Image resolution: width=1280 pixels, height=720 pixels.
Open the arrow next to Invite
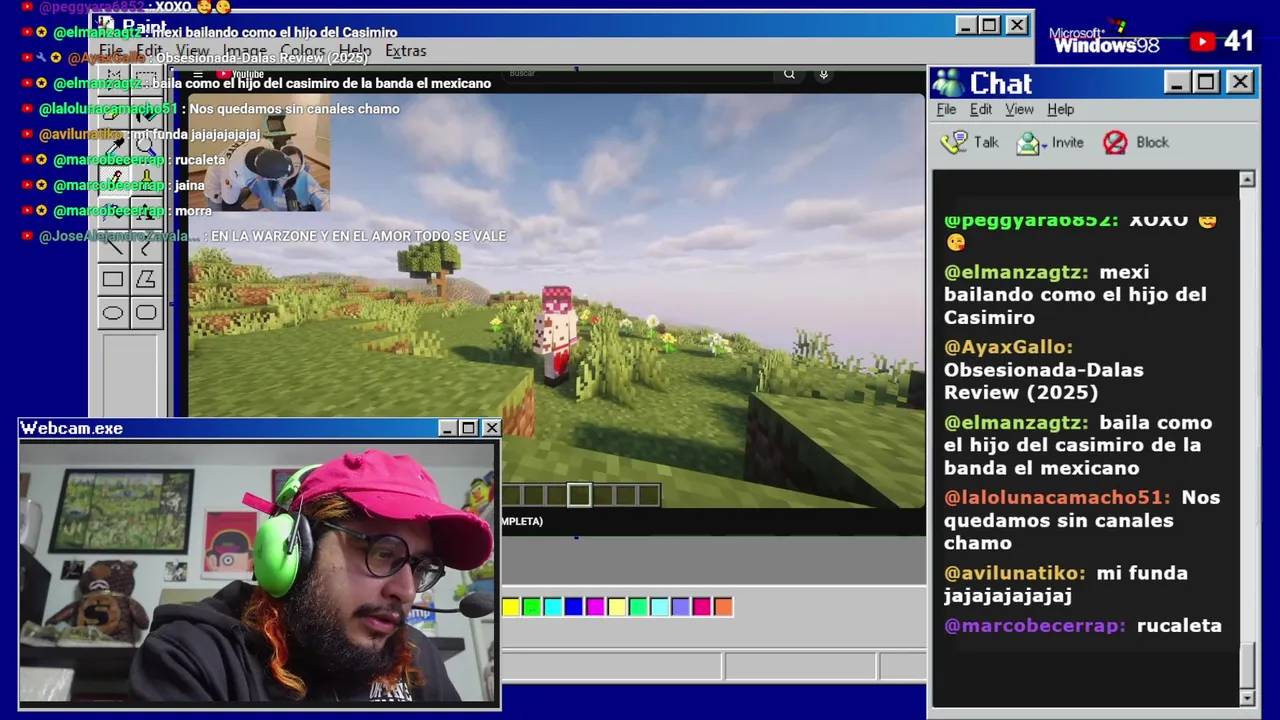tap(1044, 144)
